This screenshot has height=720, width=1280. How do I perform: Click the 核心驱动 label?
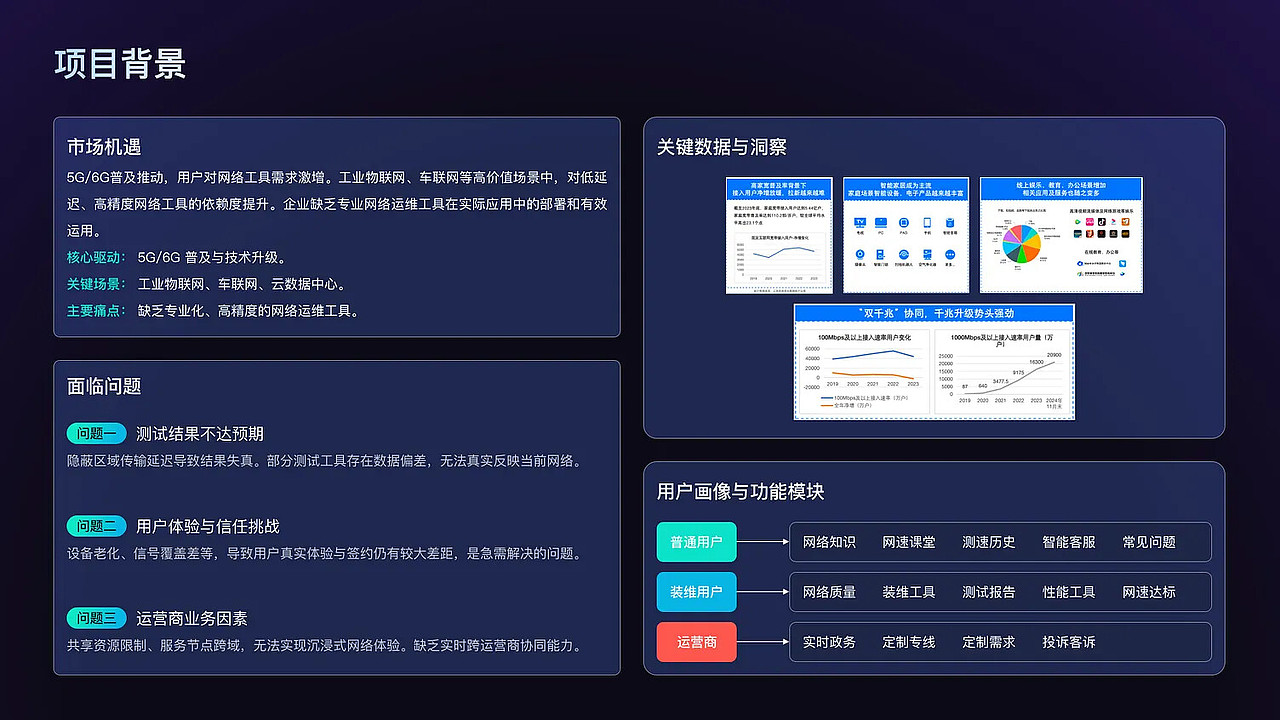click(x=97, y=257)
